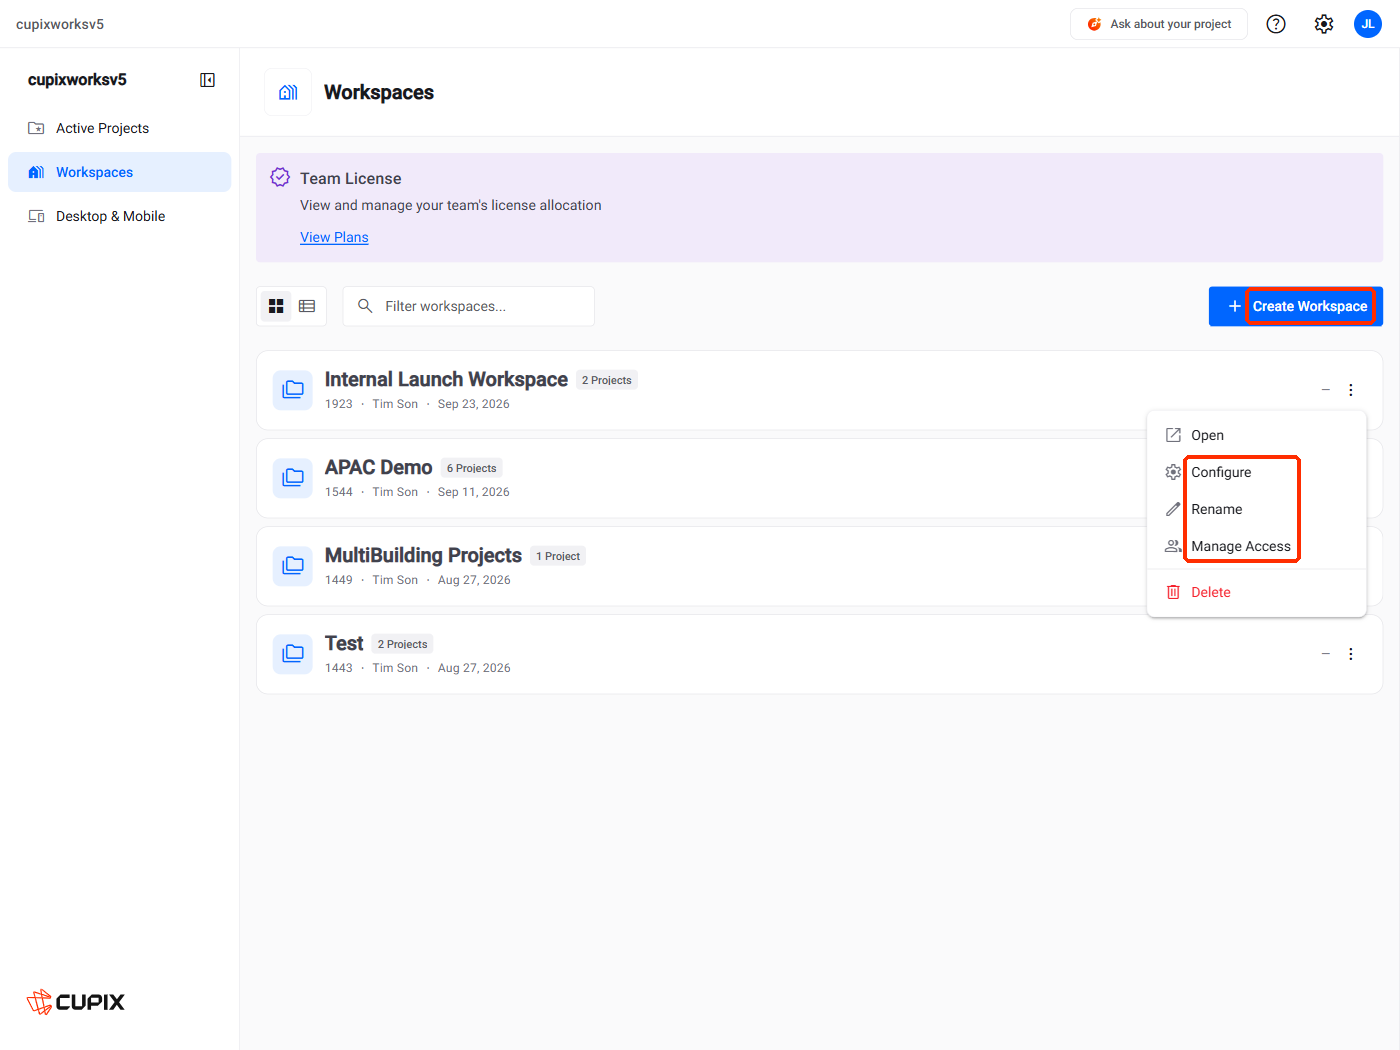Click the cupixworksv5 sidebar team name
This screenshot has height=1050, width=1400.
(77, 80)
